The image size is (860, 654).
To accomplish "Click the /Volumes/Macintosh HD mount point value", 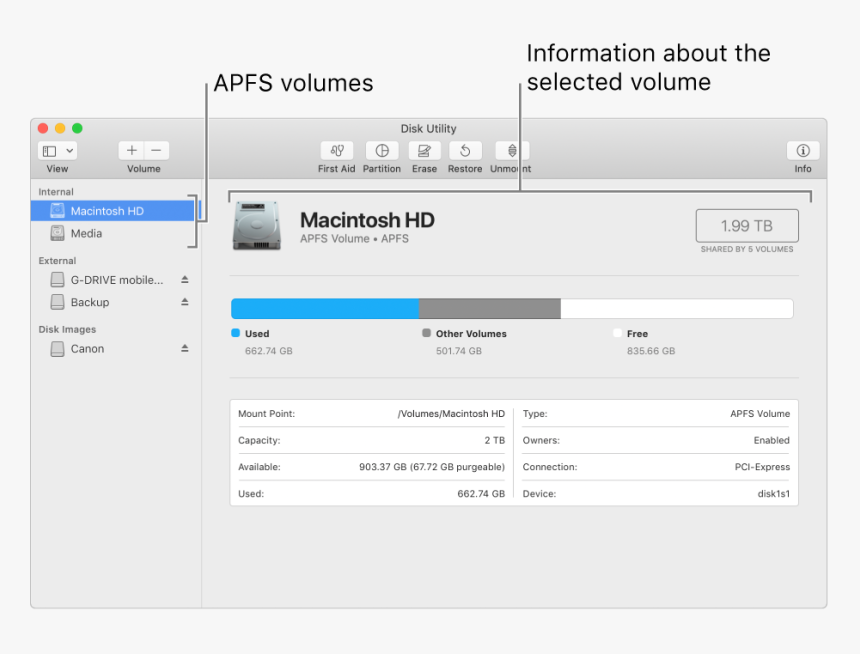I will [451, 414].
